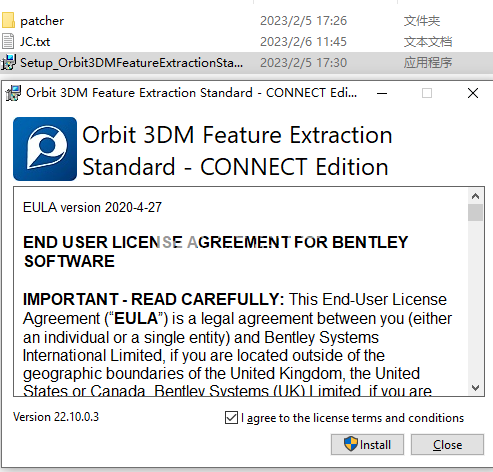Image resolution: width=493 pixels, height=472 pixels.
Task: Click the 'I agree to the license terms' label
Action: tap(355, 418)
